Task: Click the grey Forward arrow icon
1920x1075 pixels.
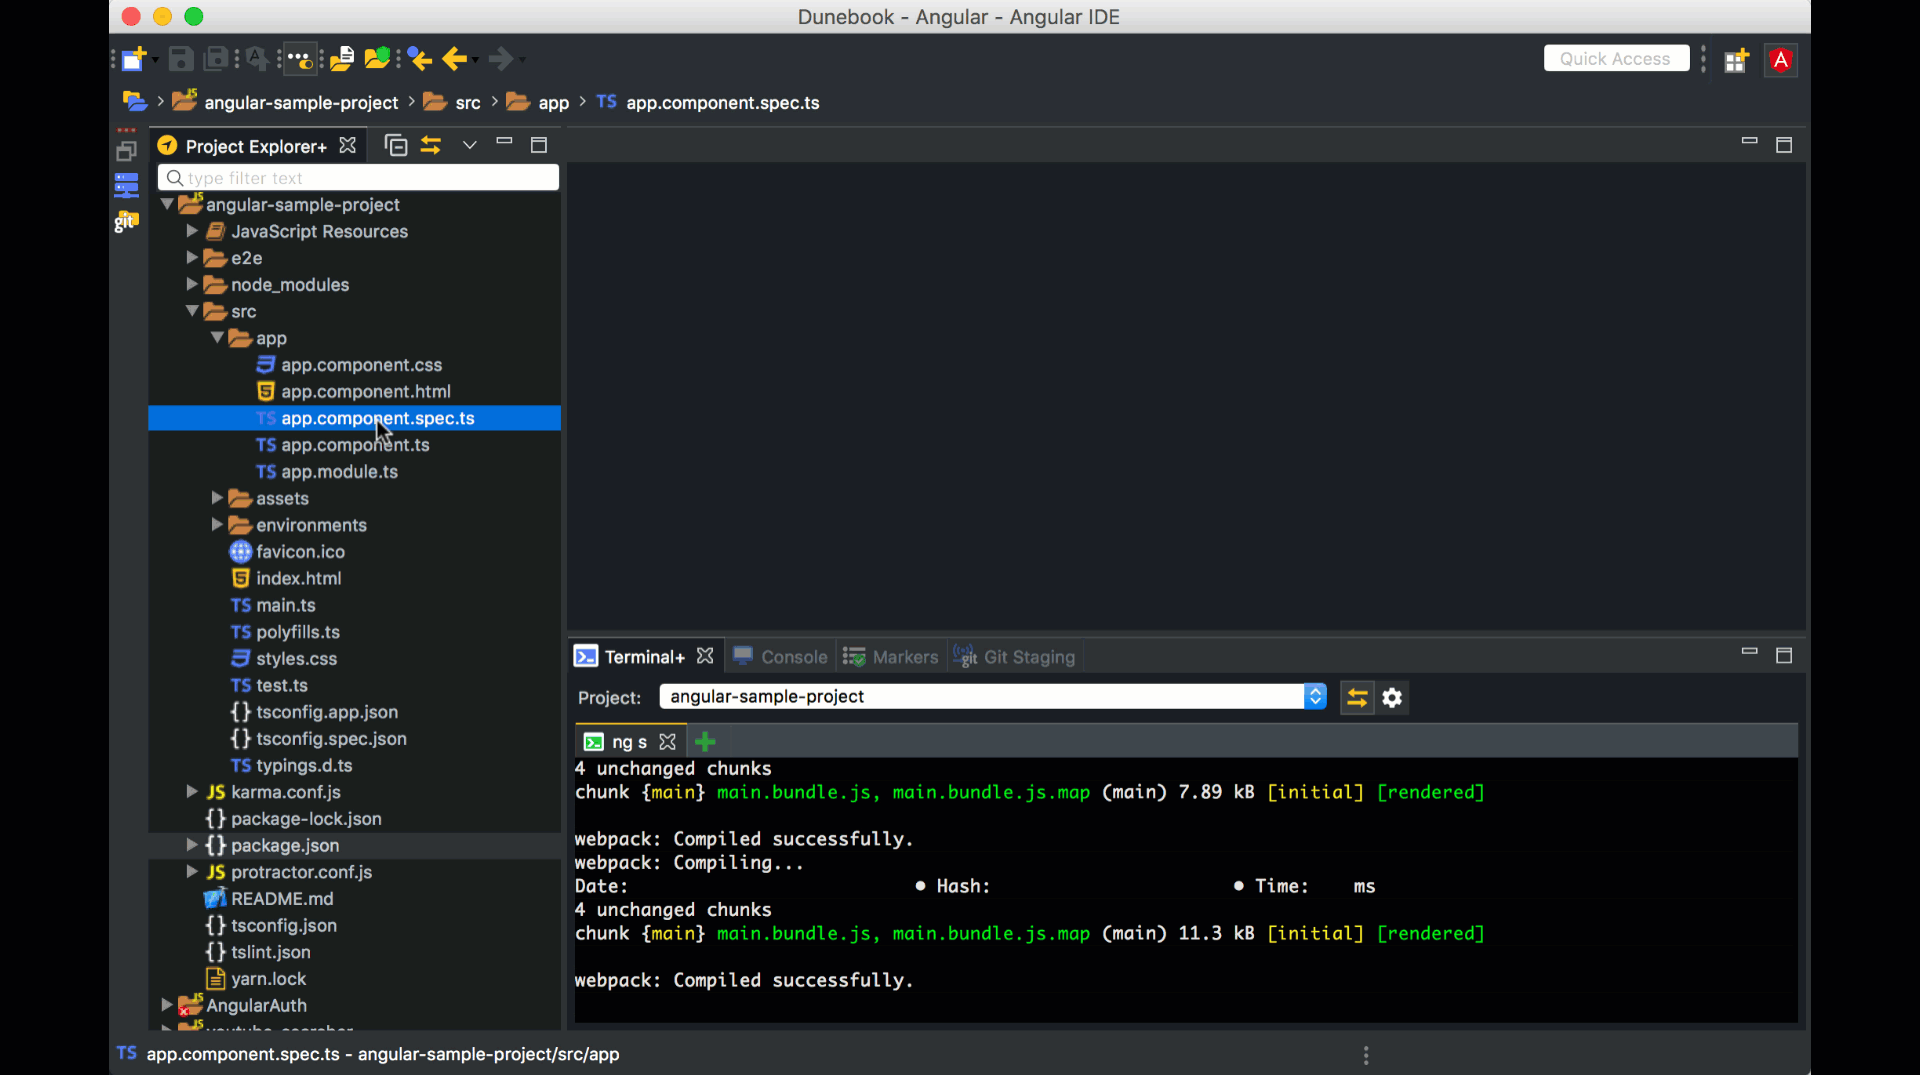Action: coord(501,59)
